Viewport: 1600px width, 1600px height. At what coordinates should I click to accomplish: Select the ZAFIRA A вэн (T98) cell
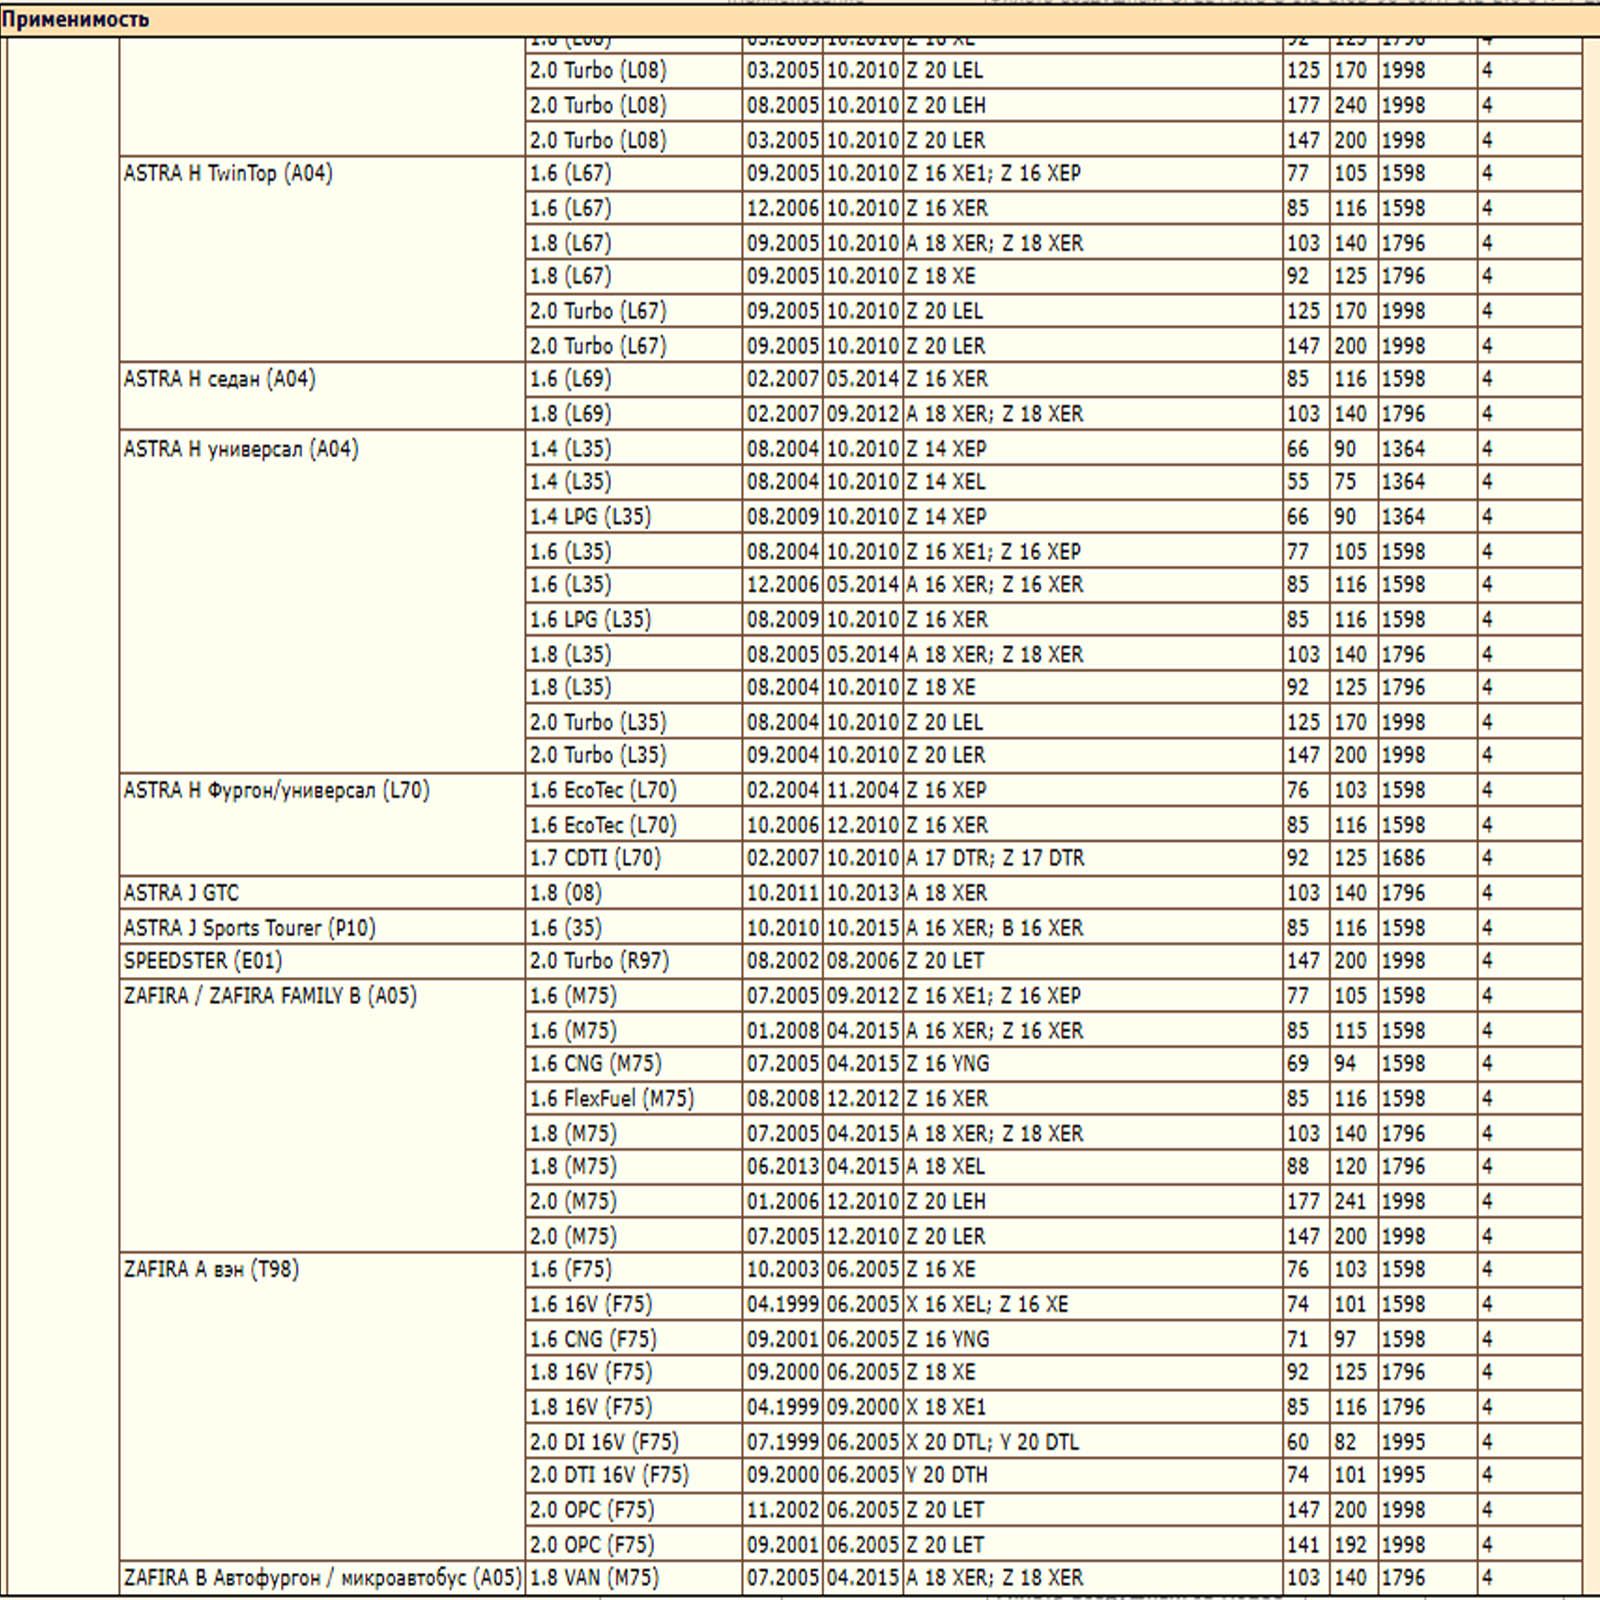point(211,1270)
